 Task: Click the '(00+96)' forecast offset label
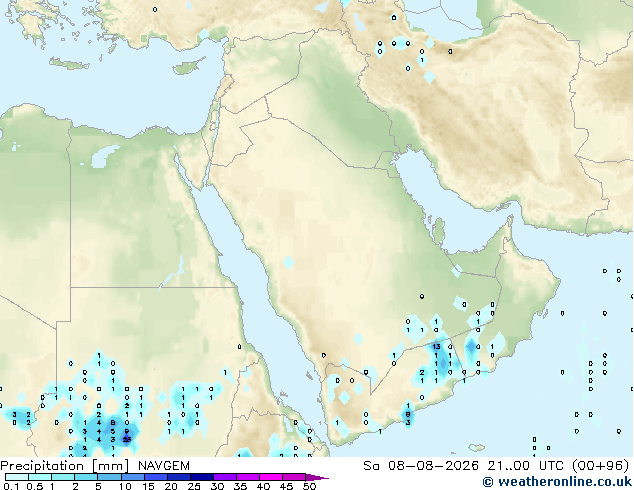601,466
